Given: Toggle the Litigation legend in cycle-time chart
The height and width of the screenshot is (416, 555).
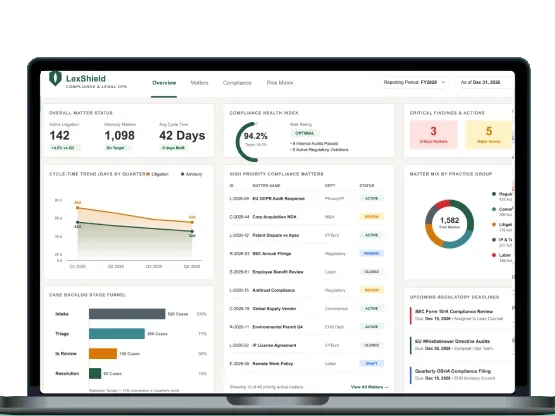Looking at the screenshot, I should pos(158,174).
